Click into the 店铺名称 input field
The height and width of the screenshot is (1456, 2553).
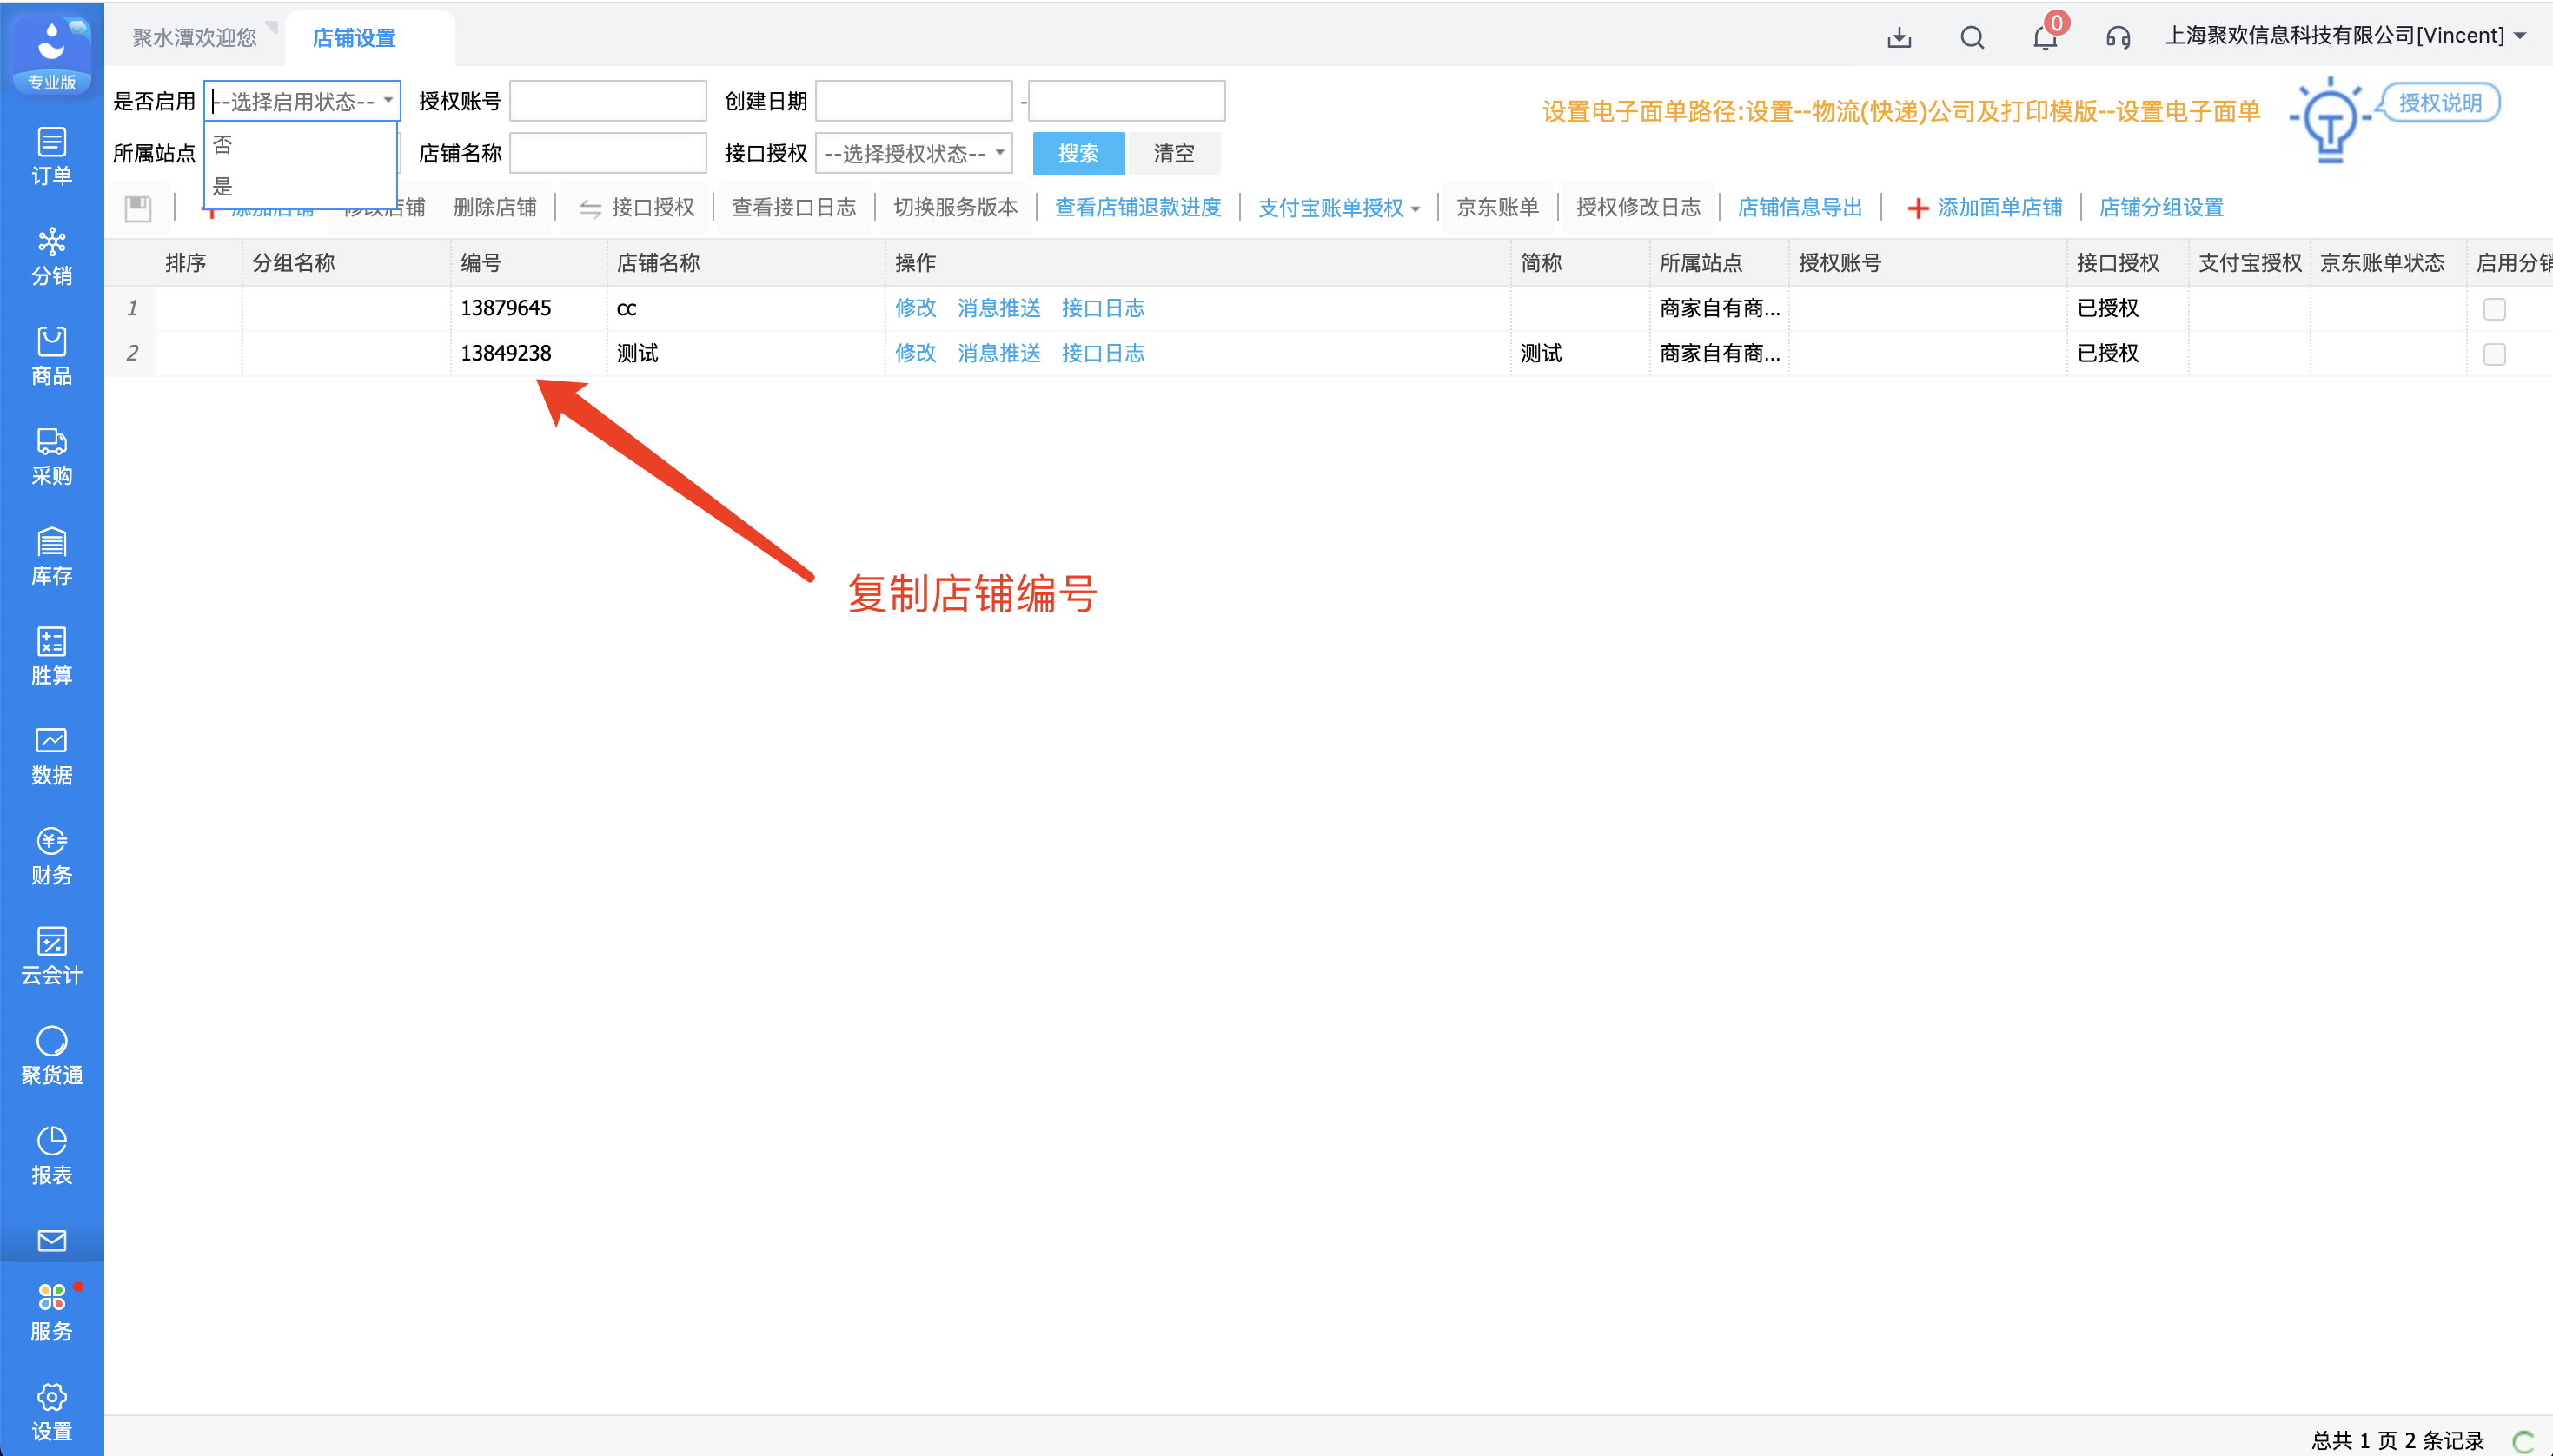[607, 153]
